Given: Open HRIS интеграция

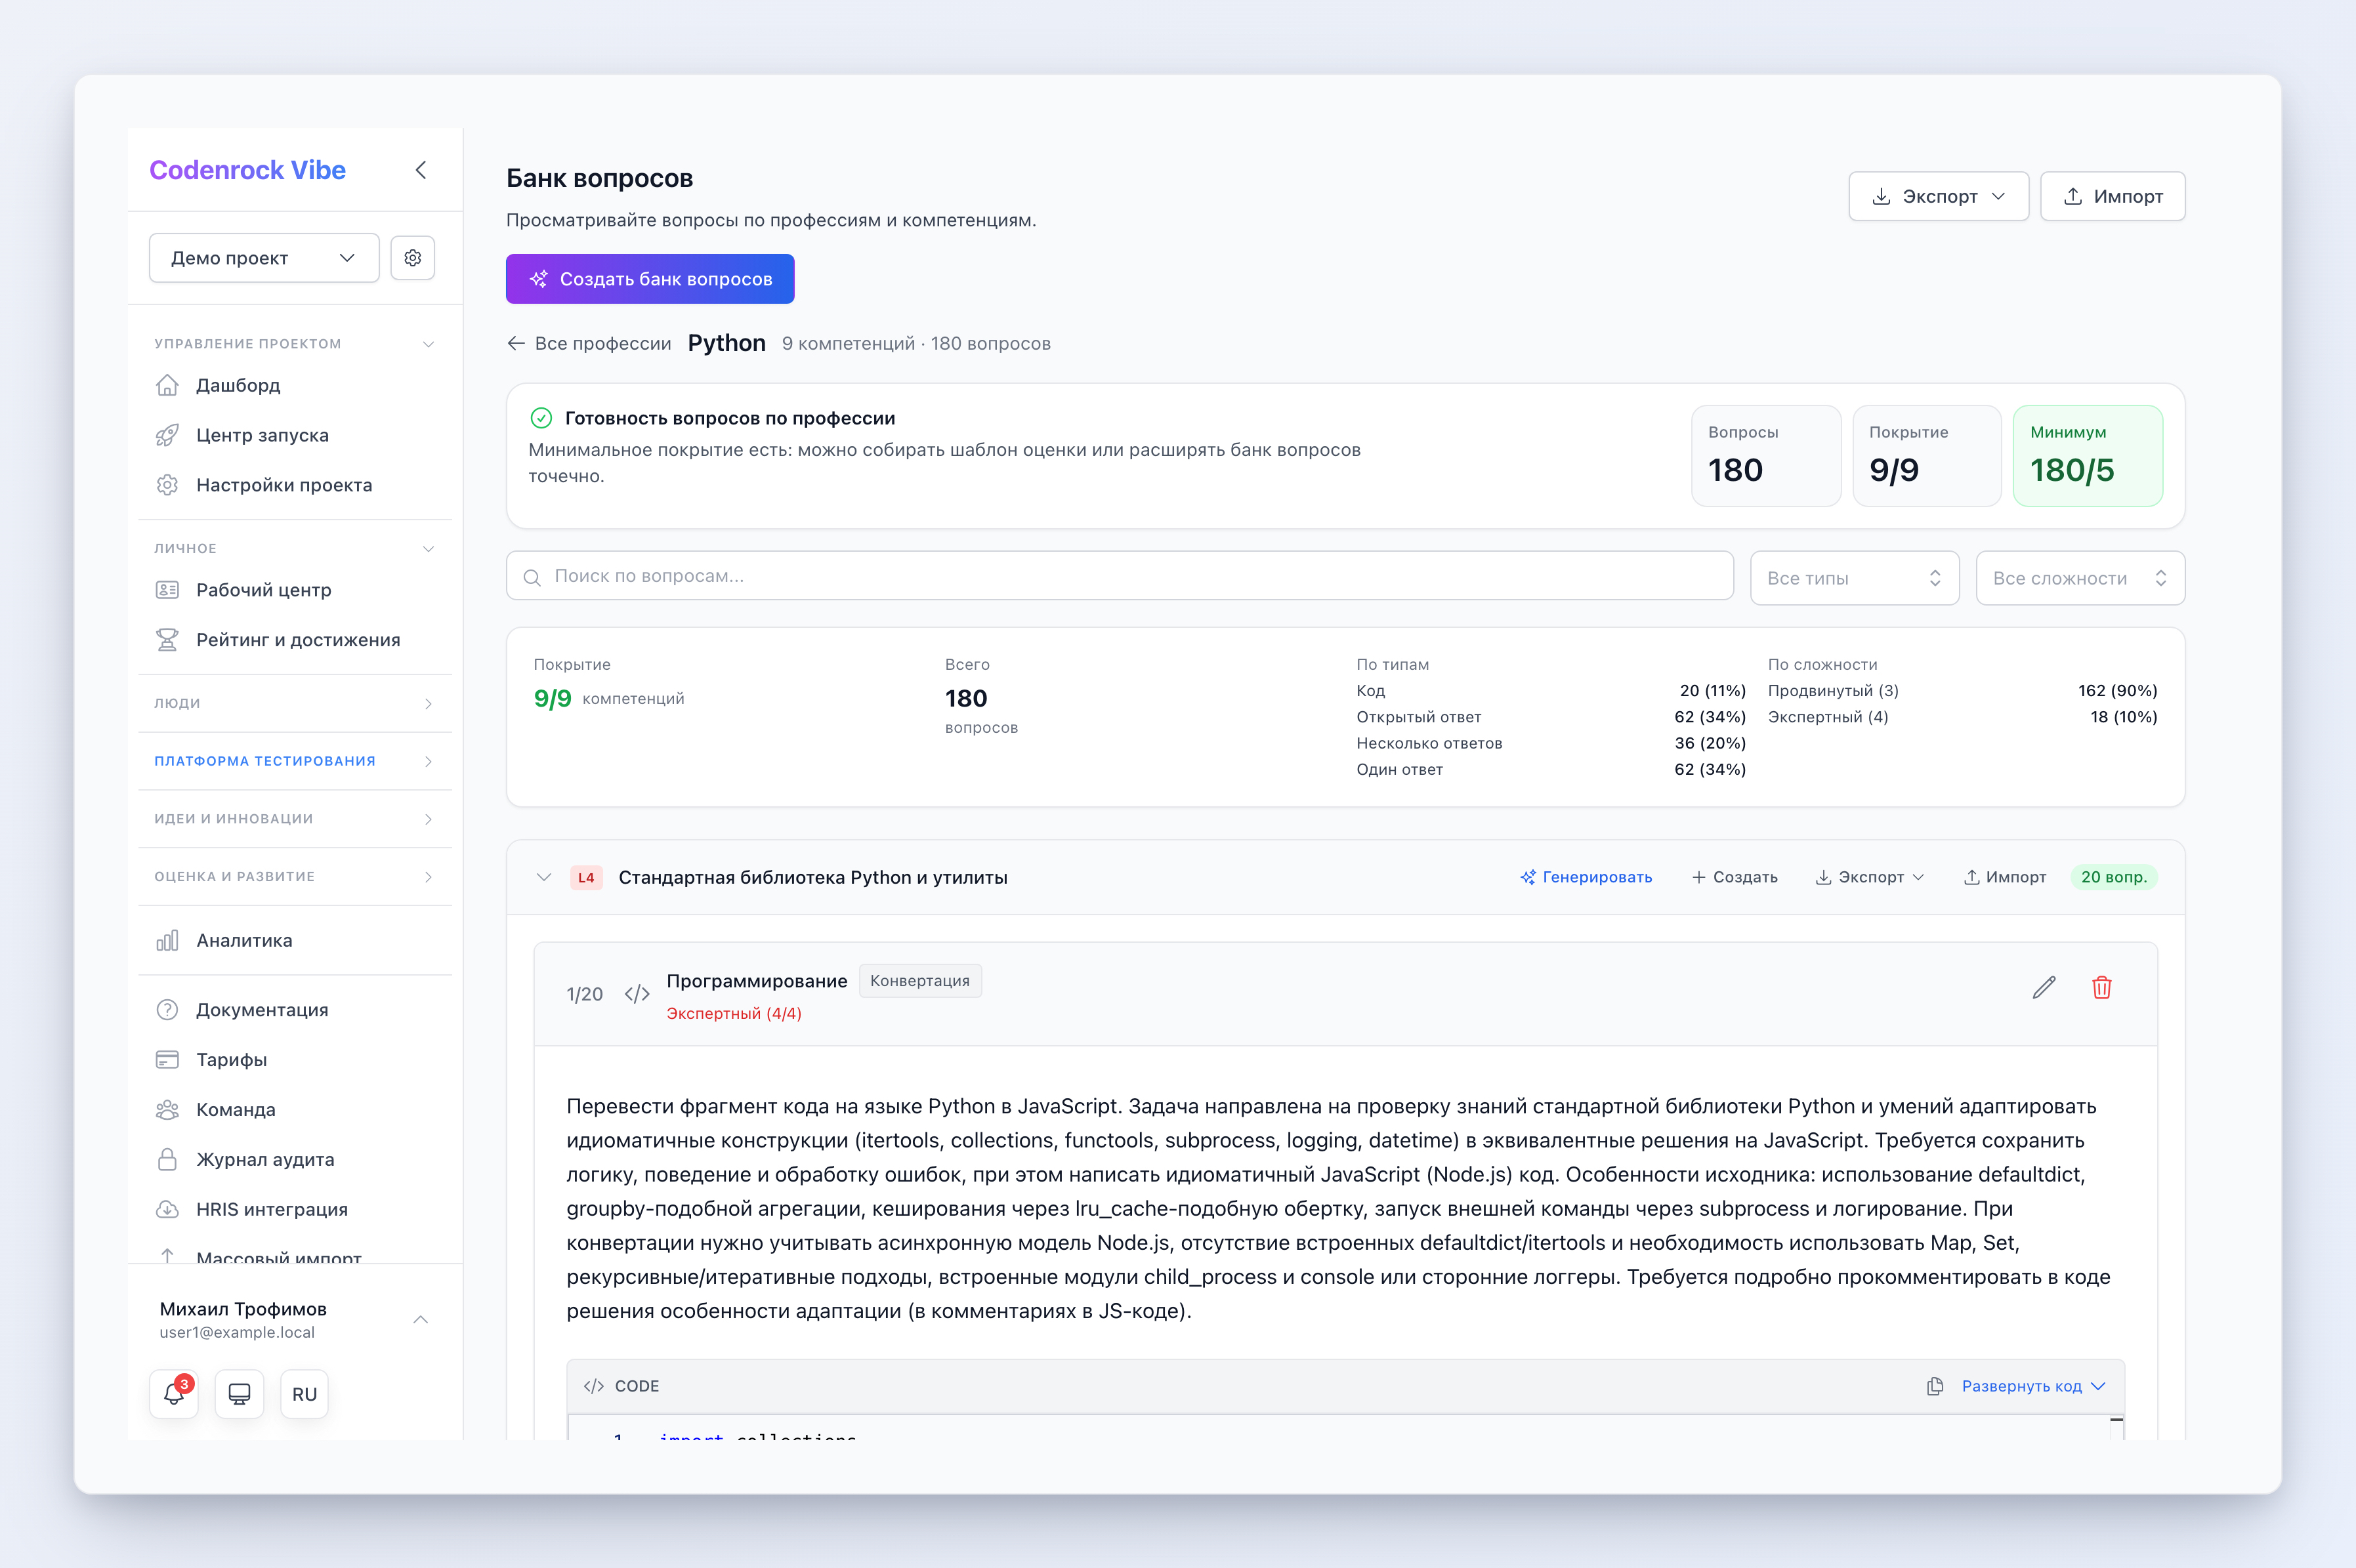Looking at the screenshot, I should (272, 1210).
